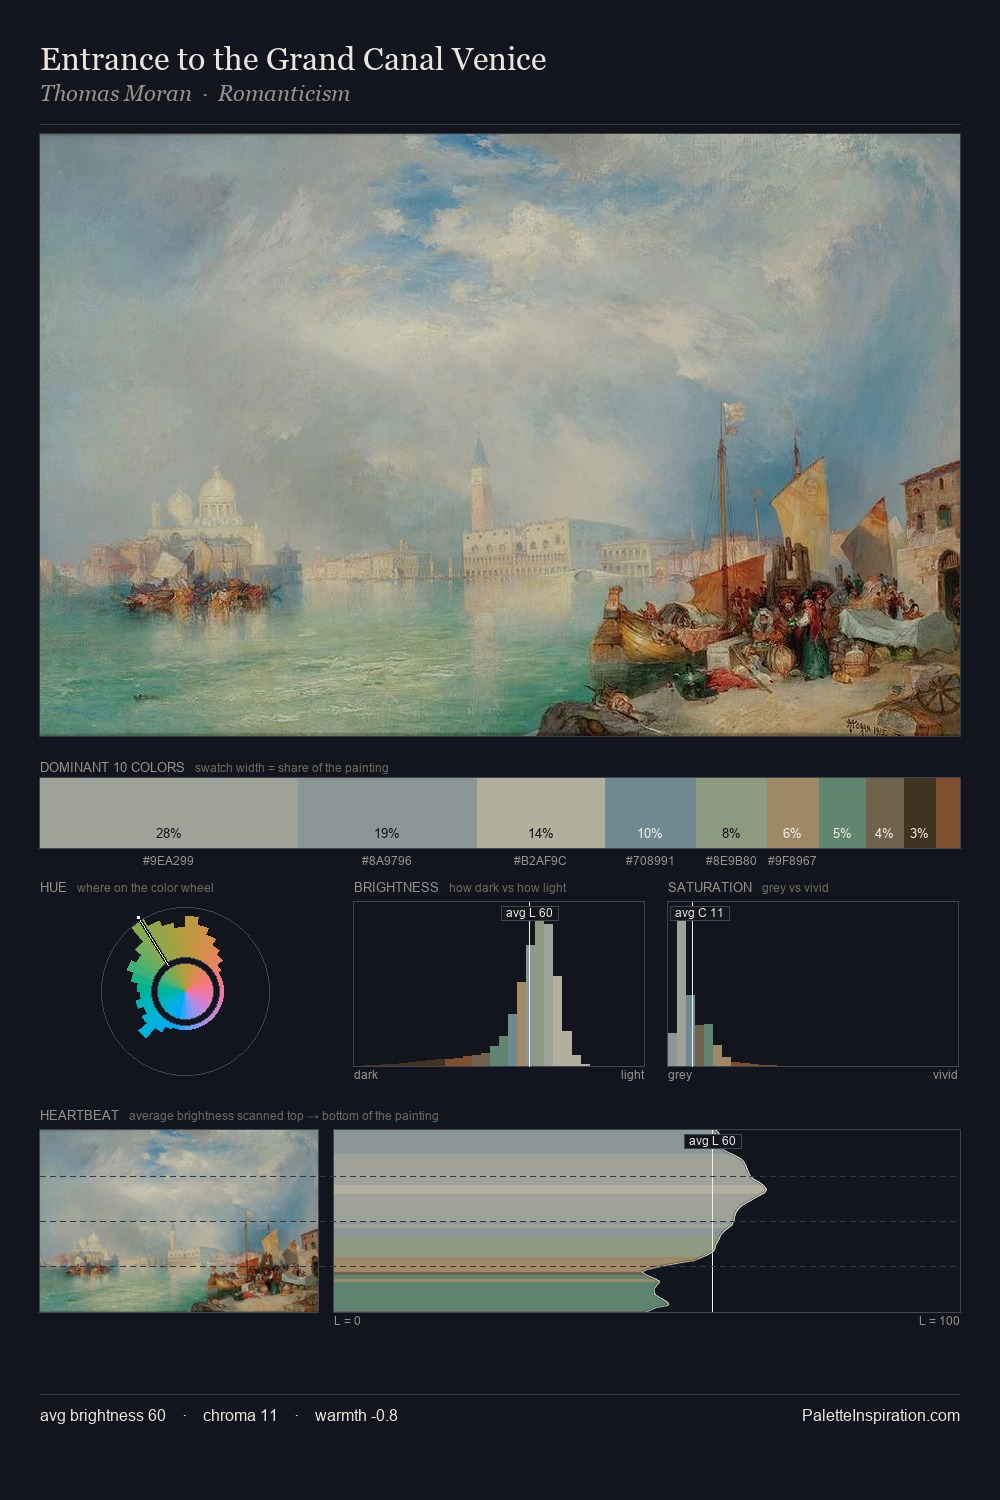Select the #8E9B80 hex code

[x=731, y=861]
